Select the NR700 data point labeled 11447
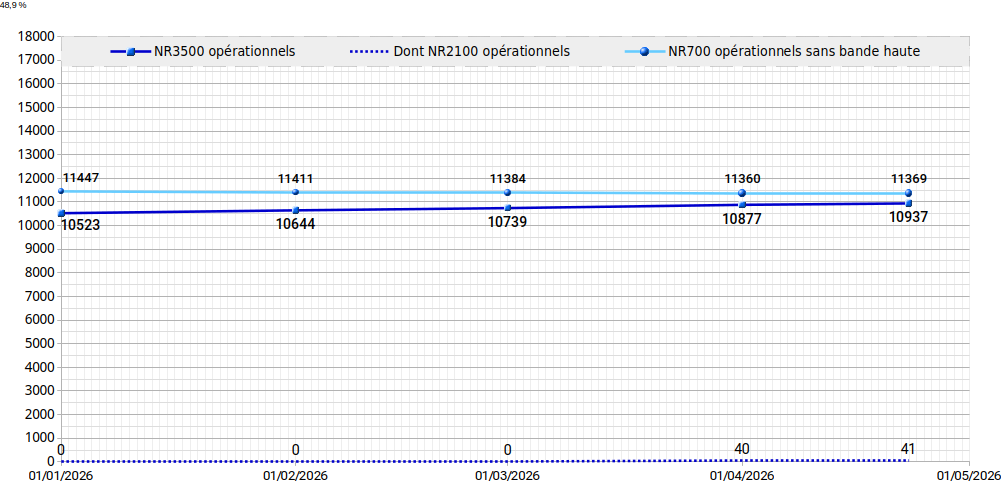 pyautogui.click(x=61, y=191)
